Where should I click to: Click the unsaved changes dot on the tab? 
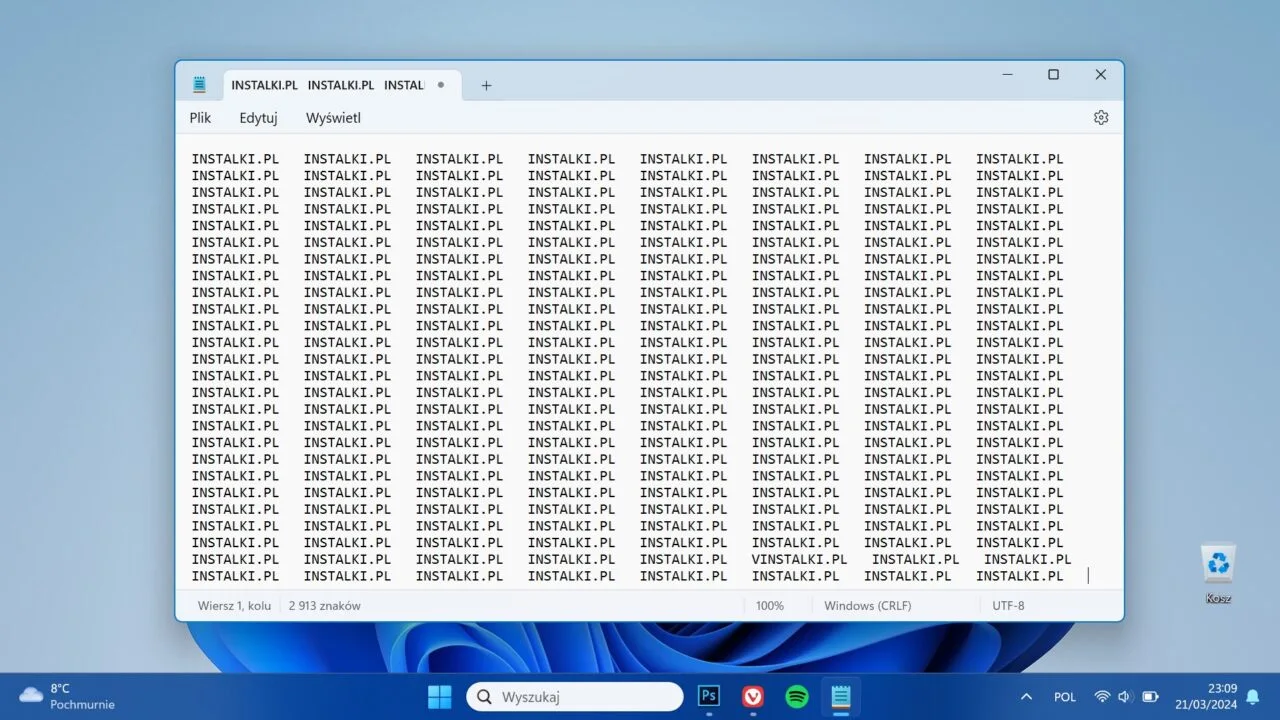click(440, 85)
